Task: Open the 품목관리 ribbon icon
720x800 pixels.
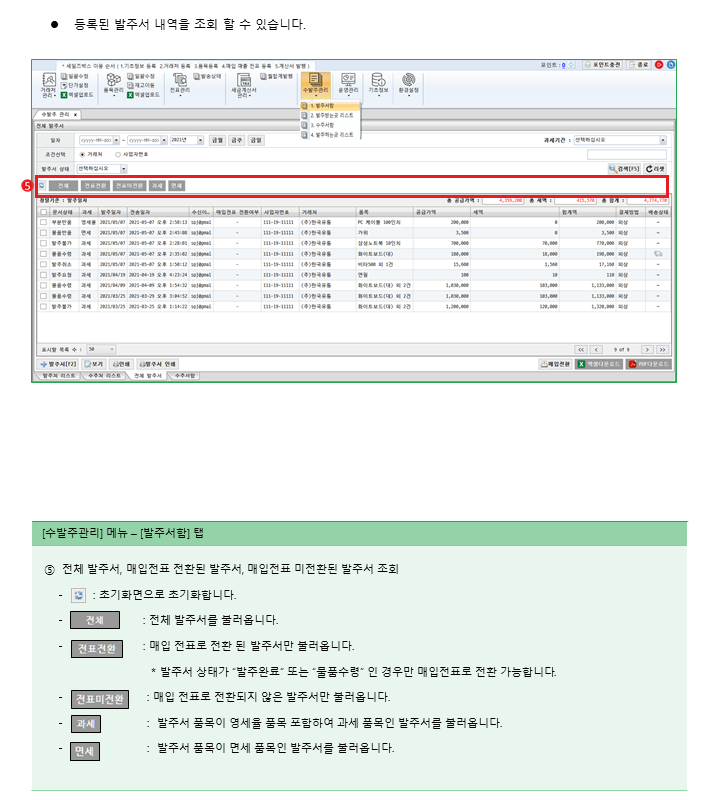Action: coord(113,84)
